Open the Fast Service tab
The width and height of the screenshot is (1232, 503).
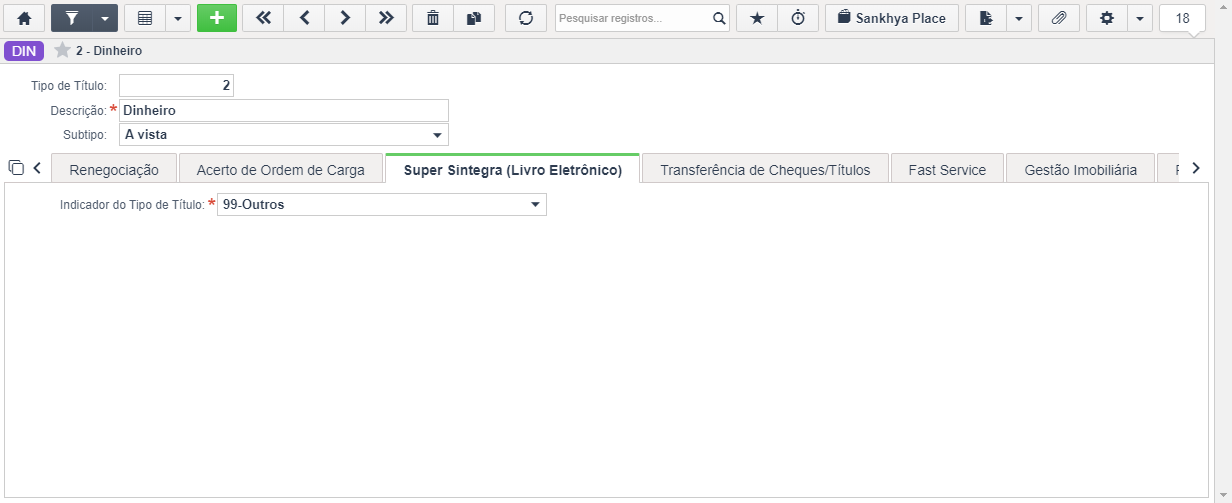coord(947,169)
